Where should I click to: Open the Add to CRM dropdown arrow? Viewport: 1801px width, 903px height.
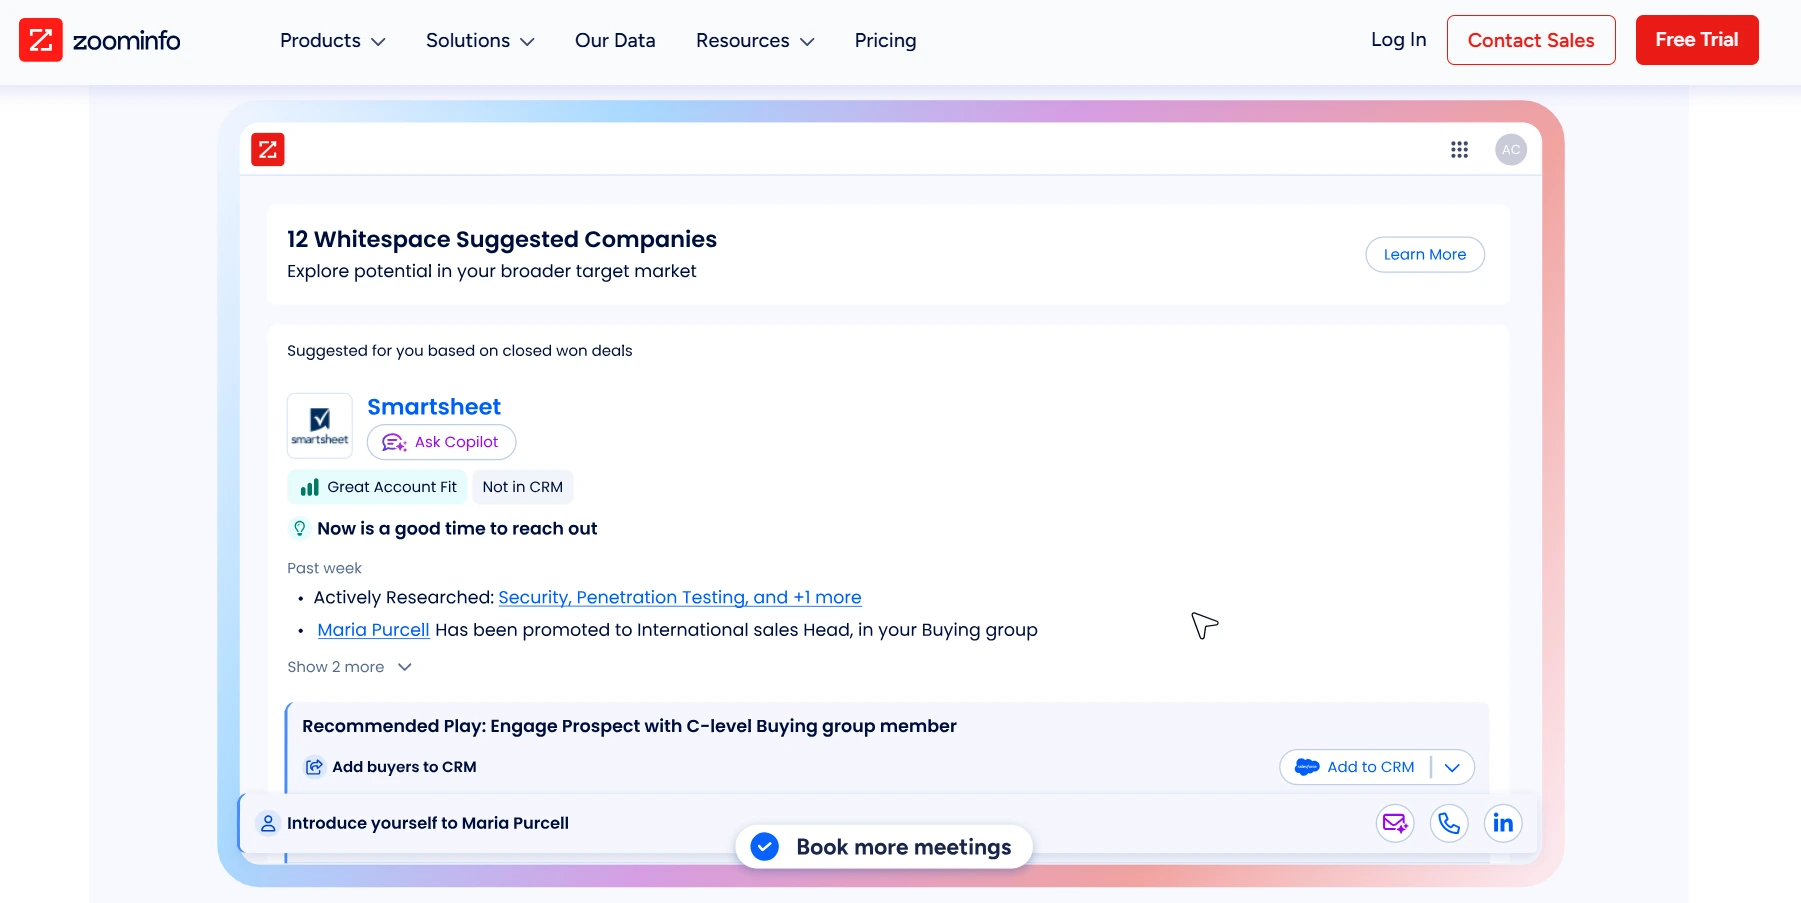pos(1453,767)
